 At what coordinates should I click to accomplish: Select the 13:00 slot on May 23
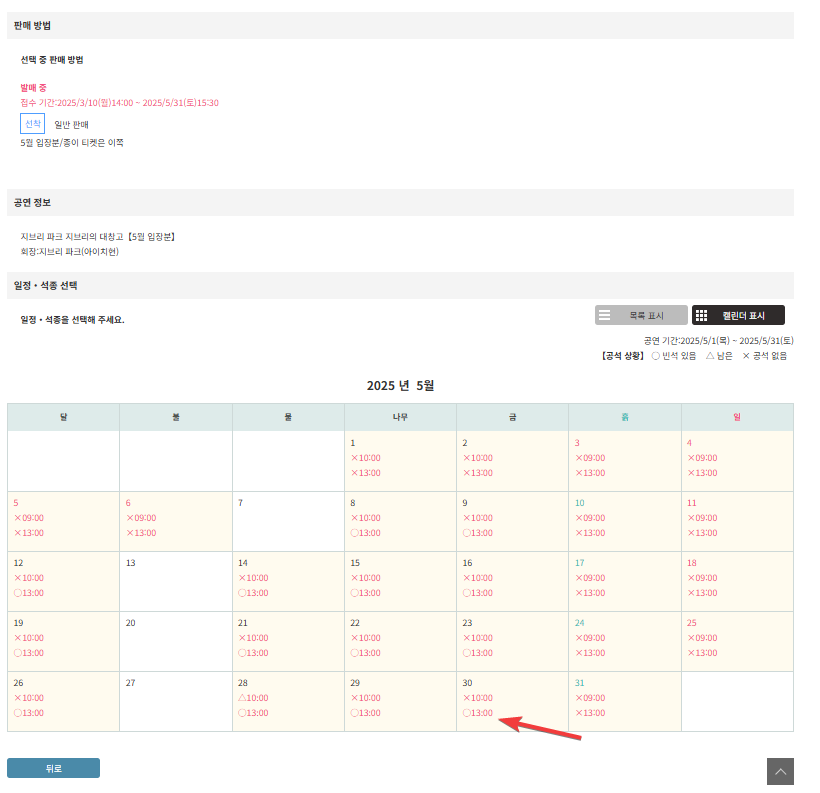click(x=478, y=652)
